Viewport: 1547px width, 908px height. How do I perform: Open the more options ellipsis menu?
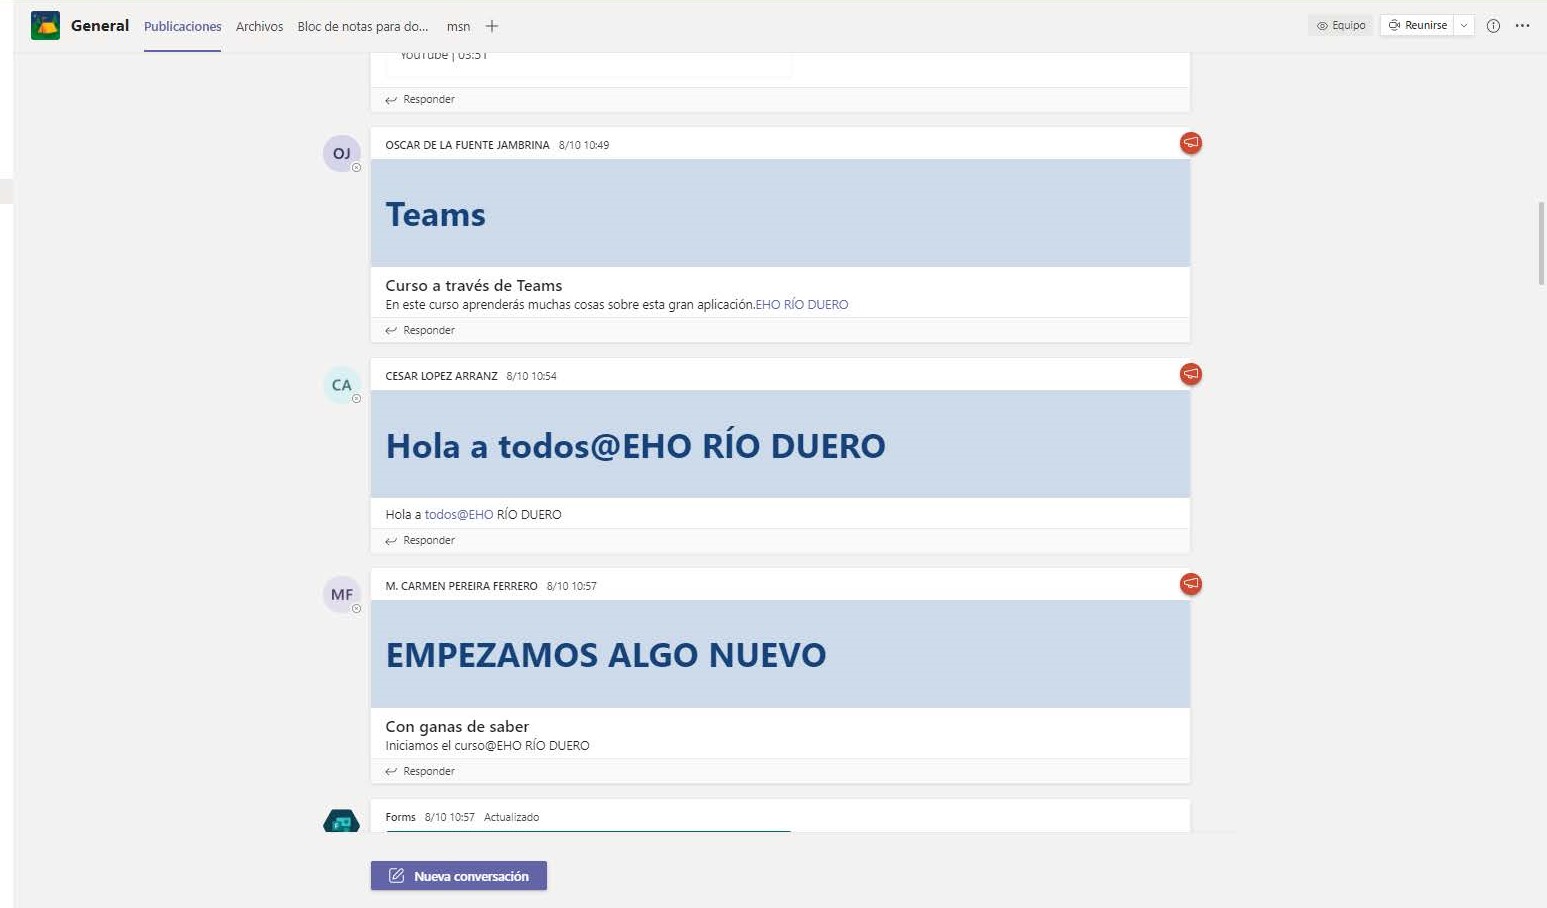coord(1522,26)
